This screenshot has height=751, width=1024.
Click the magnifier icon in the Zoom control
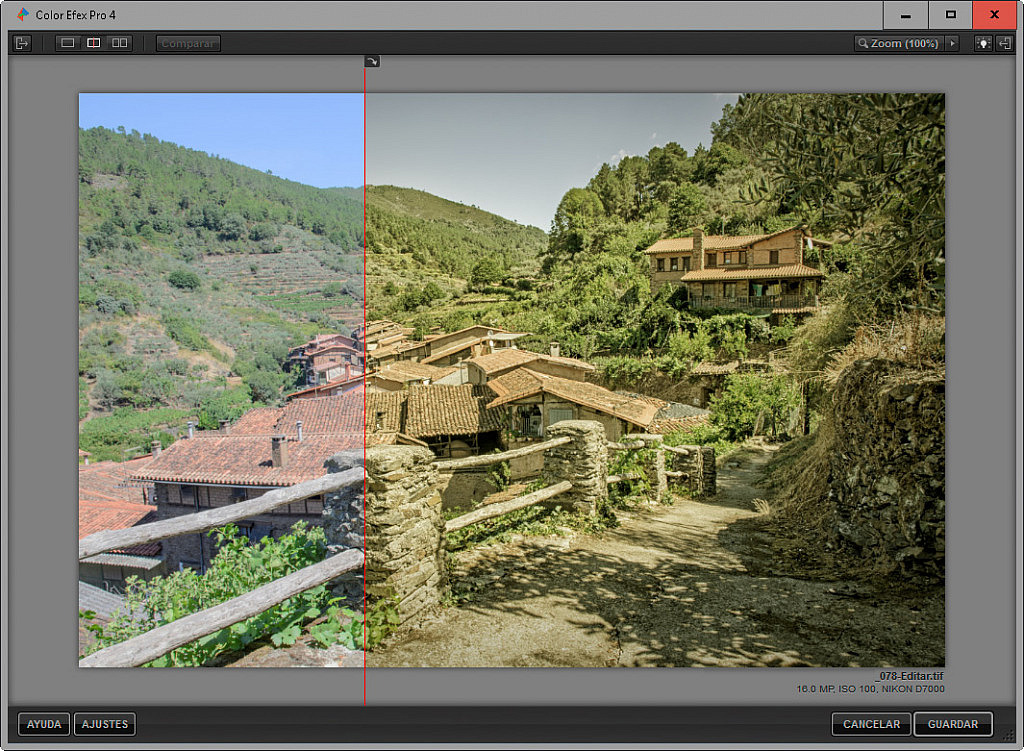point(862,43)
